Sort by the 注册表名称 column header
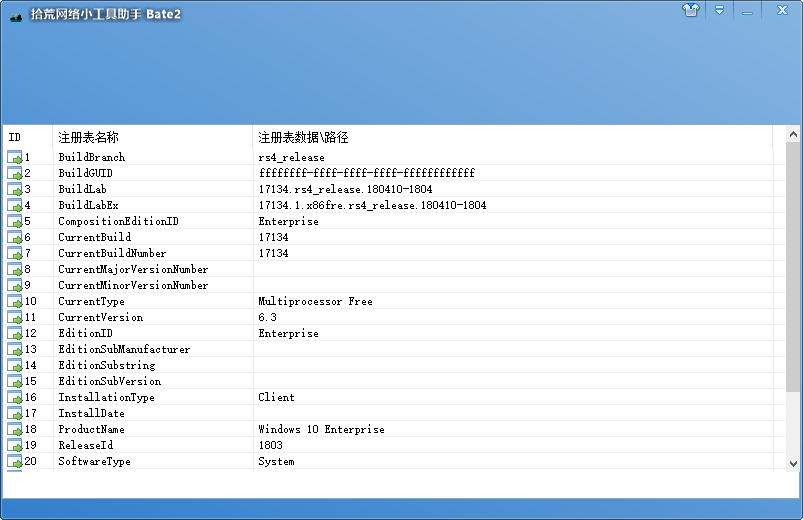 click(153, 137)
